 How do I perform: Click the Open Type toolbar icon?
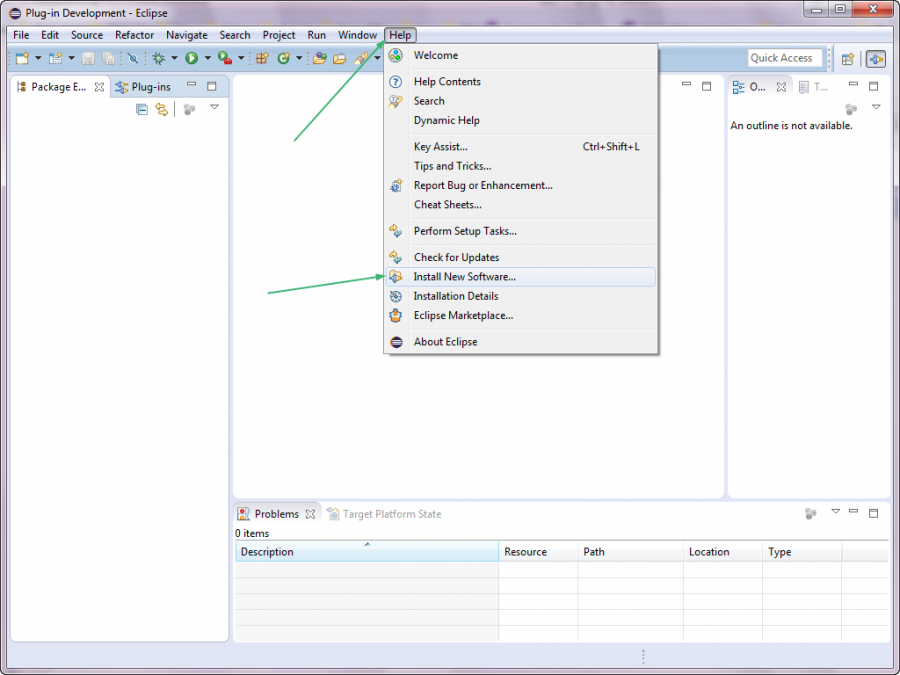click(x=320, y=58)
